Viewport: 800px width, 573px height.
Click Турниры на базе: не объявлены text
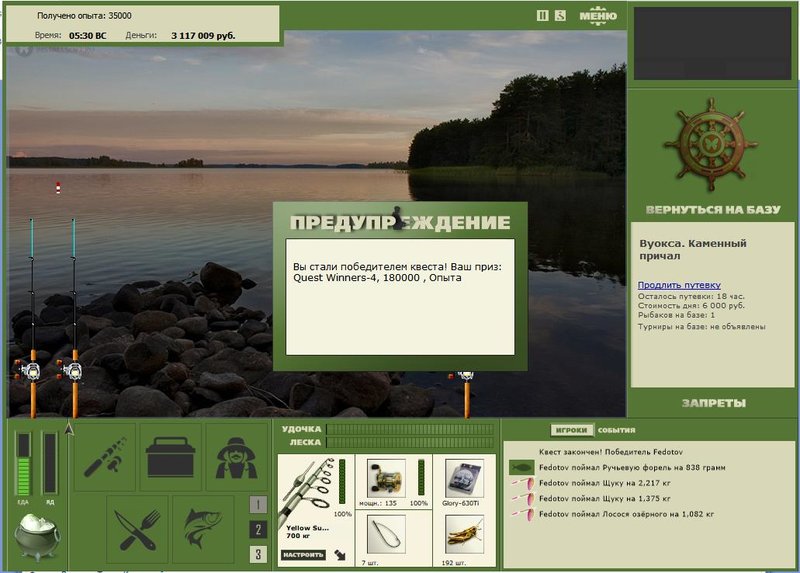702,327
